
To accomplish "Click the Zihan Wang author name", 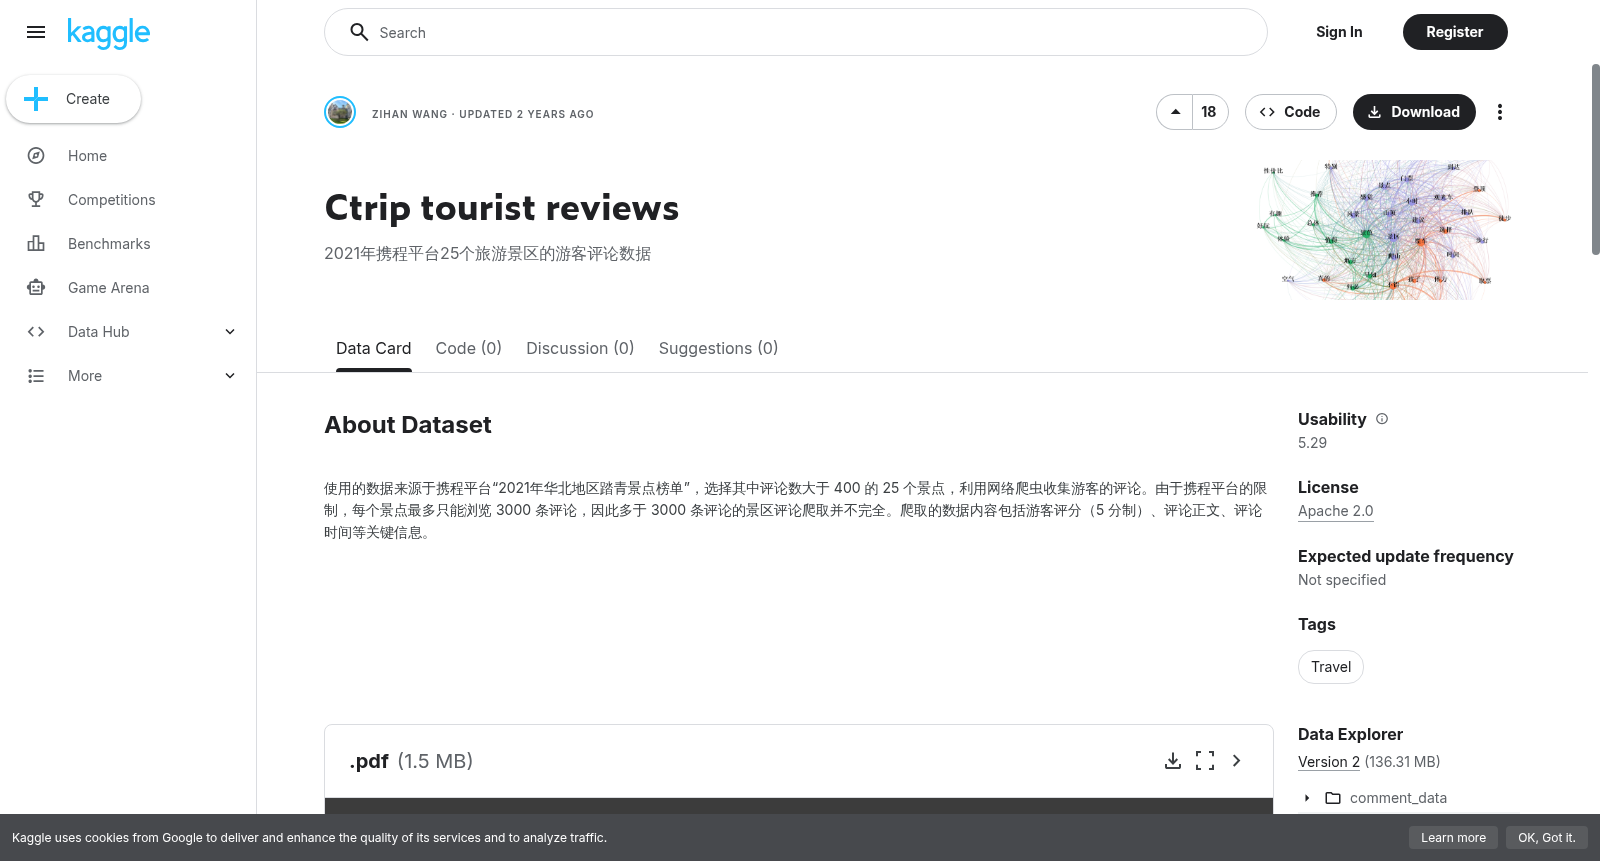I will (410, 114).
